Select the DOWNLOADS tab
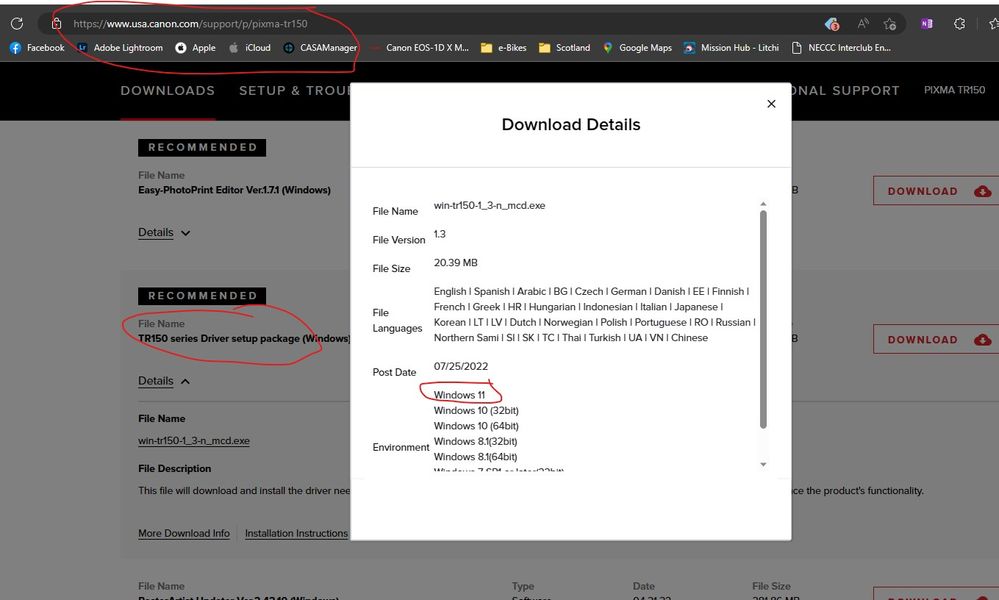The image size is (999, 600). coord(166,90)
